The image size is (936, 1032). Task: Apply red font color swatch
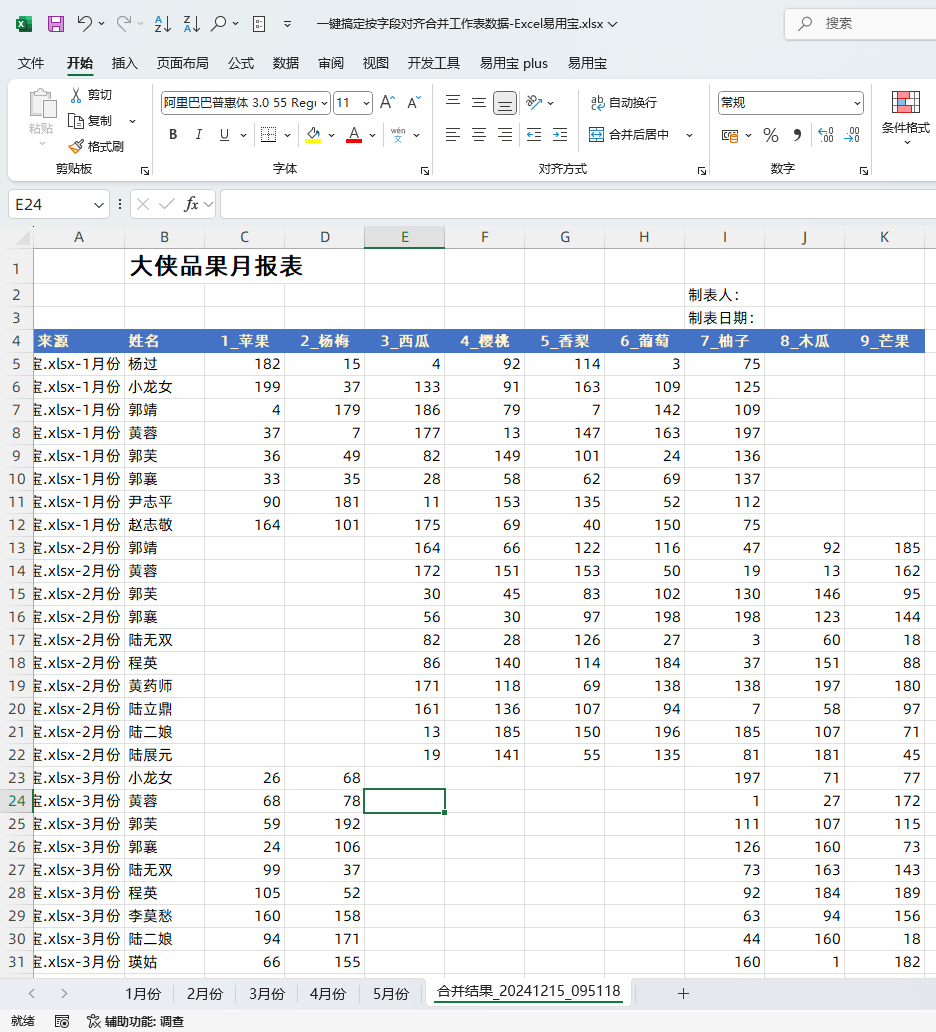pyautogui.click(x=354, y=135)
